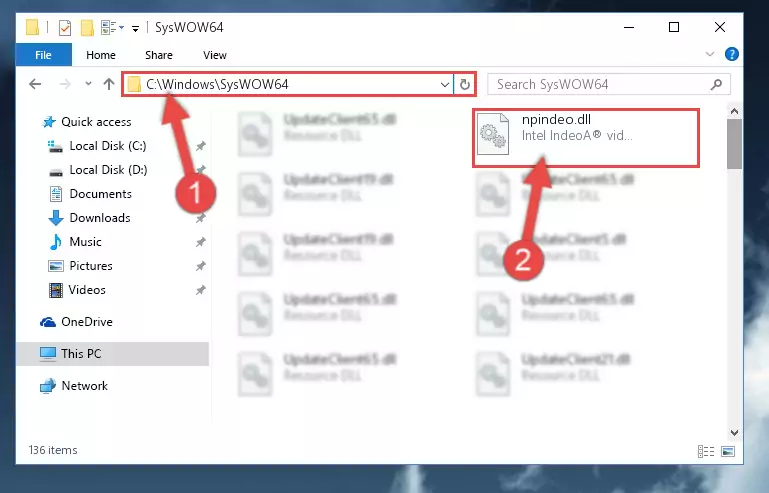Viewport: 769px width, 493px height.
Task: Switch to details view layout
Action: click(706, 451)
